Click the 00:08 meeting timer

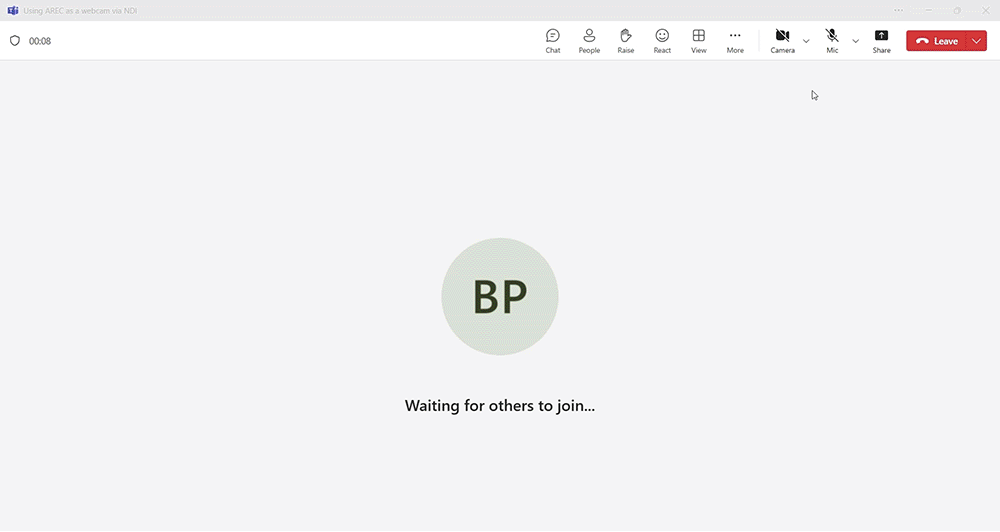[40, 41]
